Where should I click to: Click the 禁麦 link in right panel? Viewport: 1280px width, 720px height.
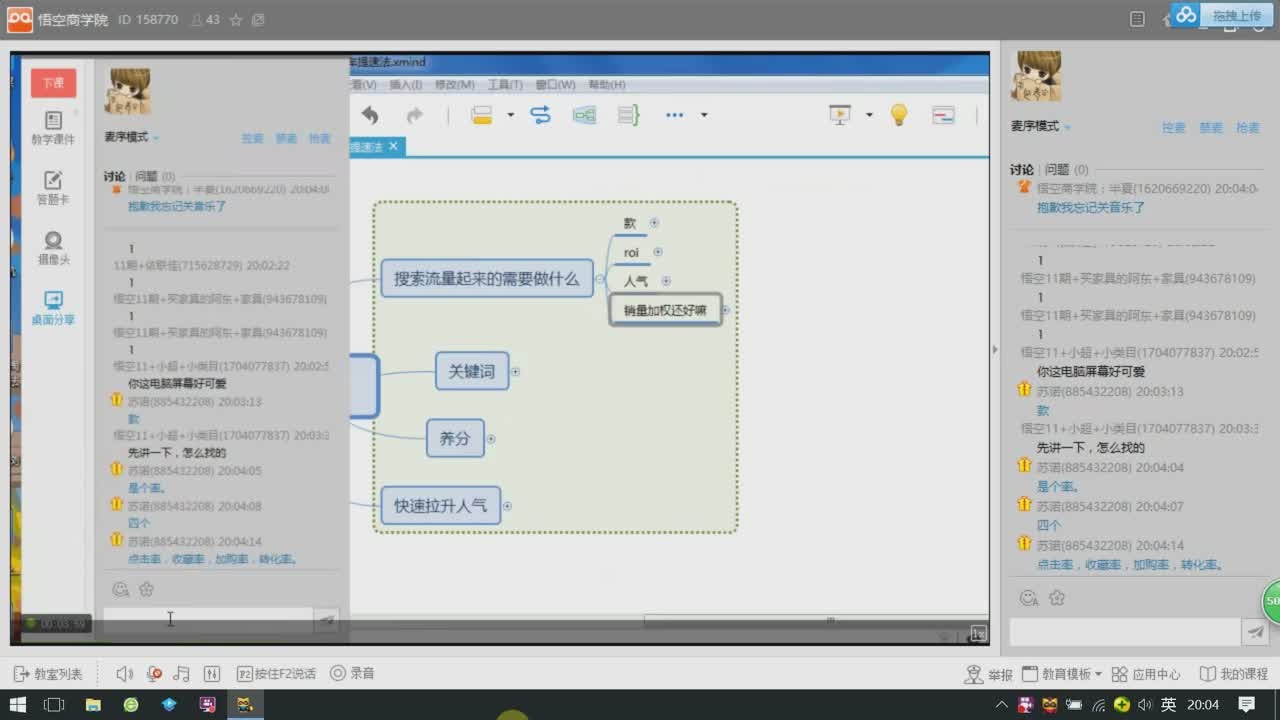[1210, 128]
